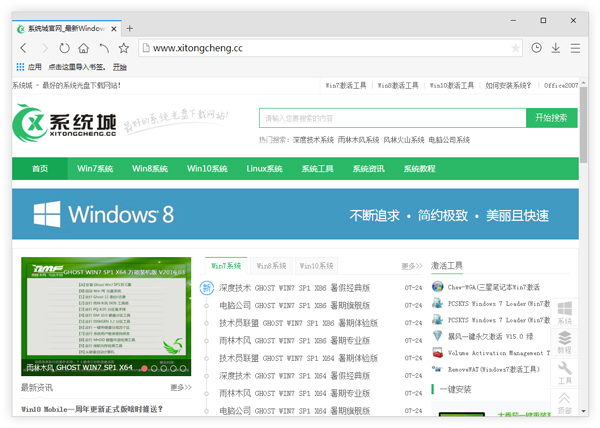This screenshot has height=428, width=600.
Task: Click the Win10激活工具 top link
Action: (452, 85)
